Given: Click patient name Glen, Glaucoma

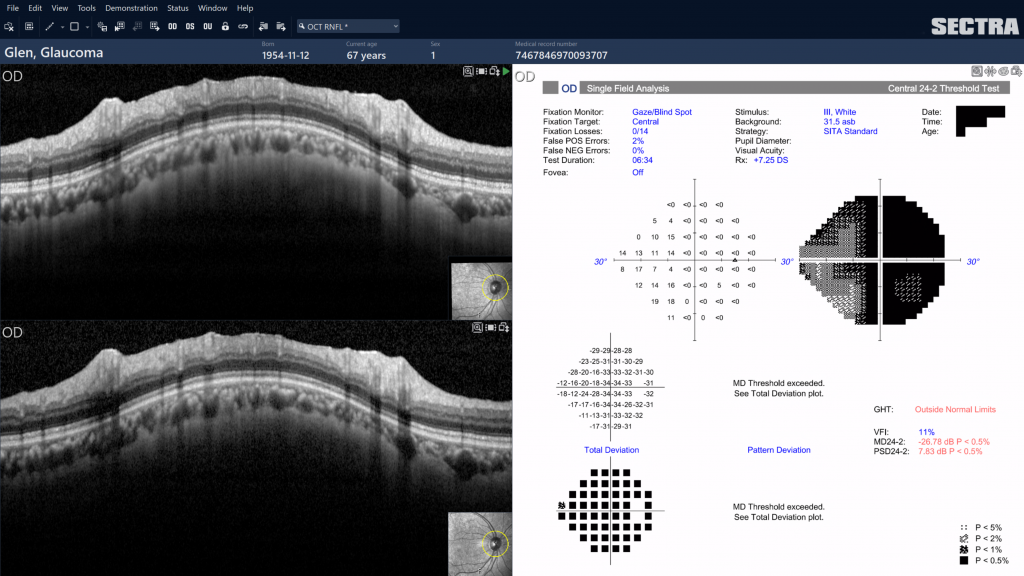Looking at the screenshot, I should tap(54, 52).
